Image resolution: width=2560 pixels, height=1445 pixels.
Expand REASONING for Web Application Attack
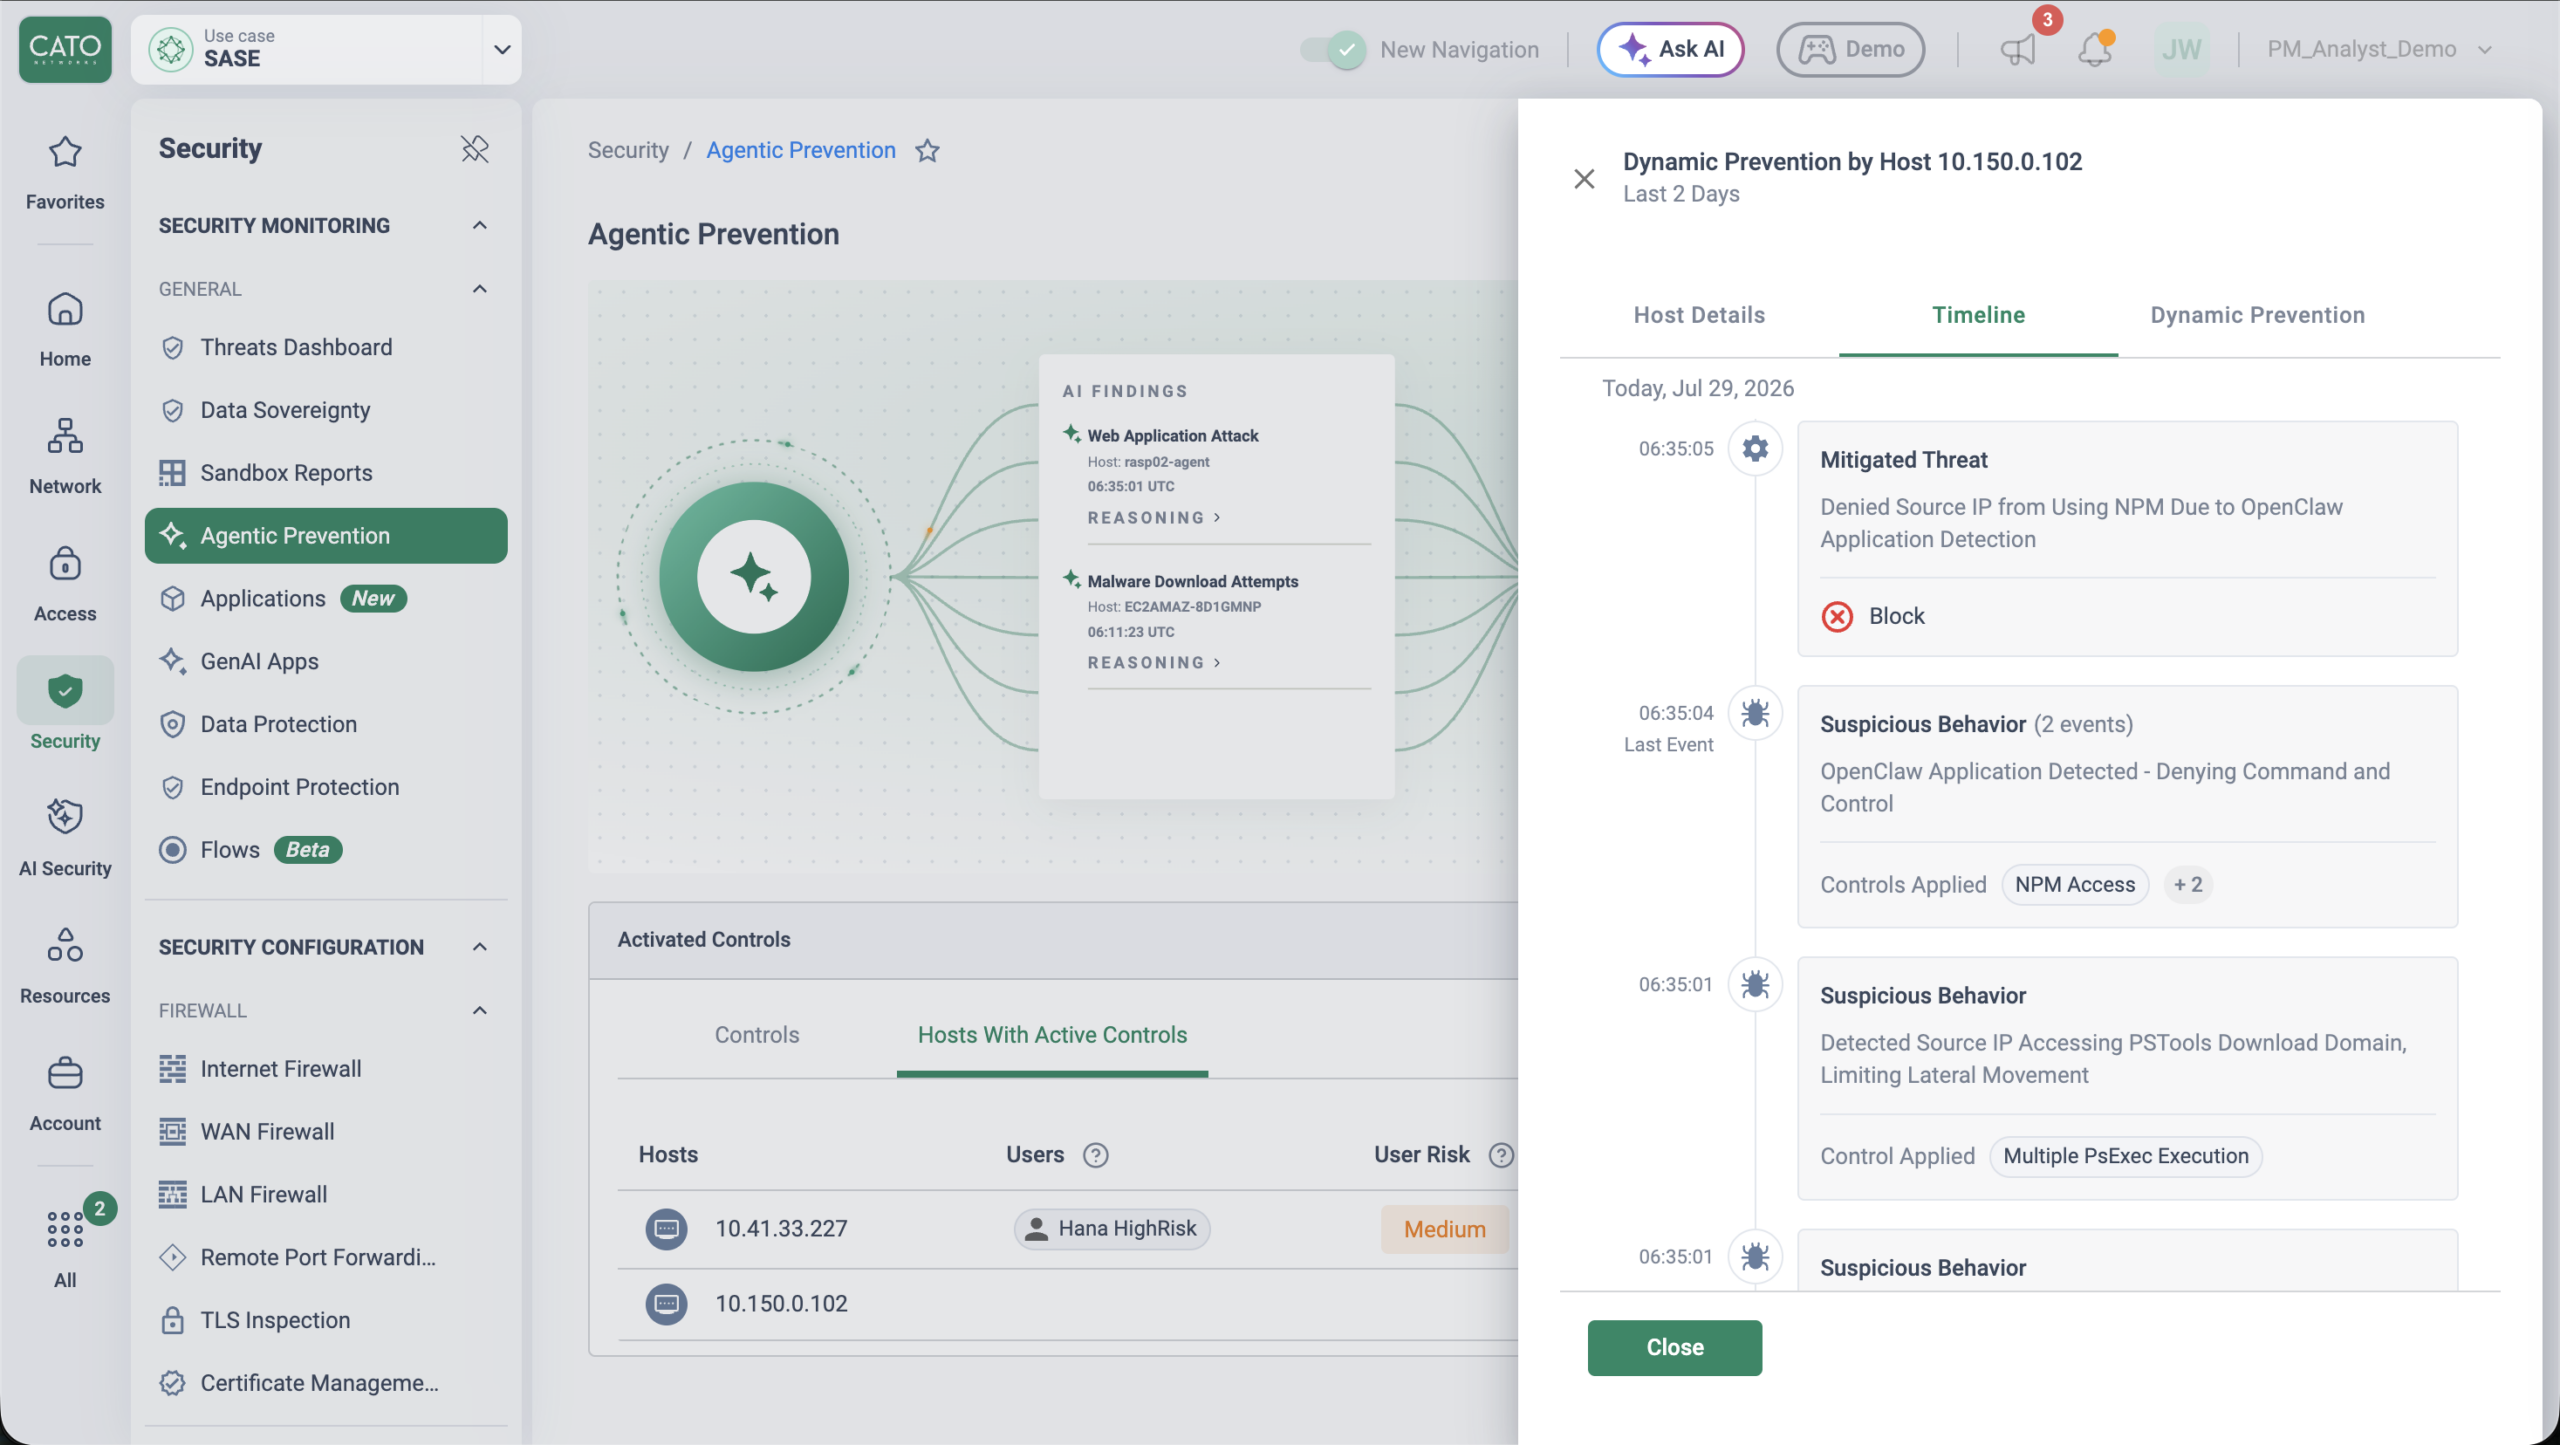coord(1154,518)
